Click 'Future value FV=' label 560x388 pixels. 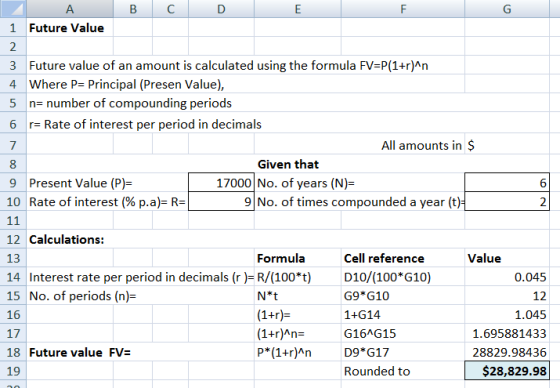[80, 353]
